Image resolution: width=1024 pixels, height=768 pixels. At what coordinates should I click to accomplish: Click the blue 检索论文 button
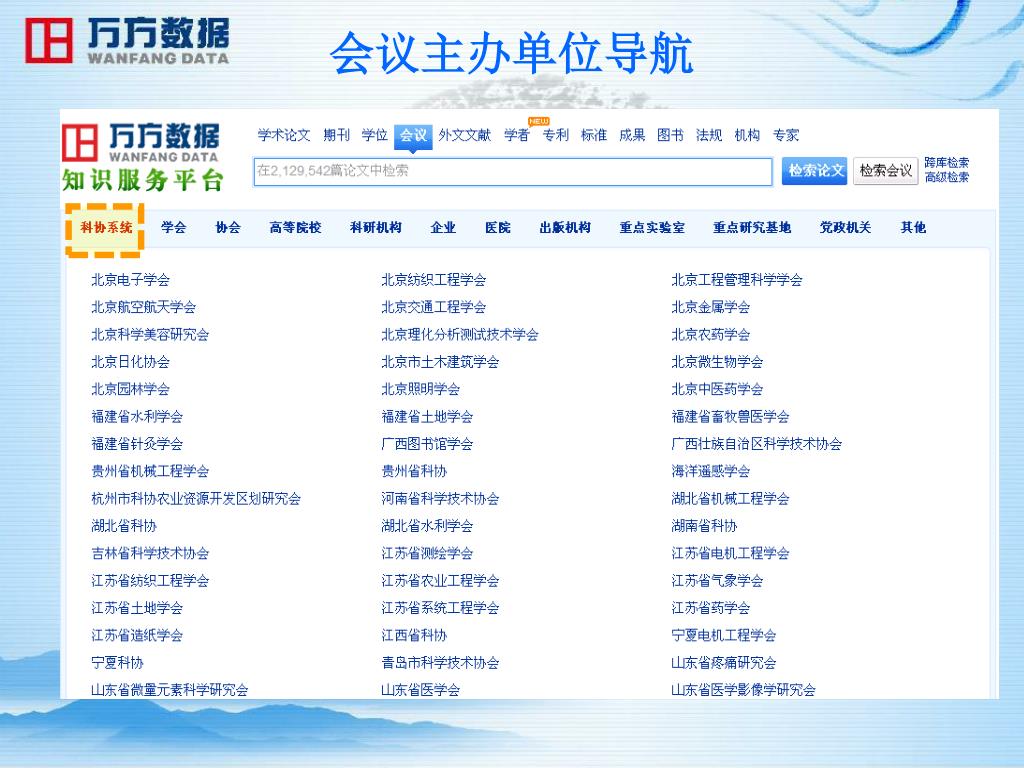pyautogui.click(x=814, y=171)
